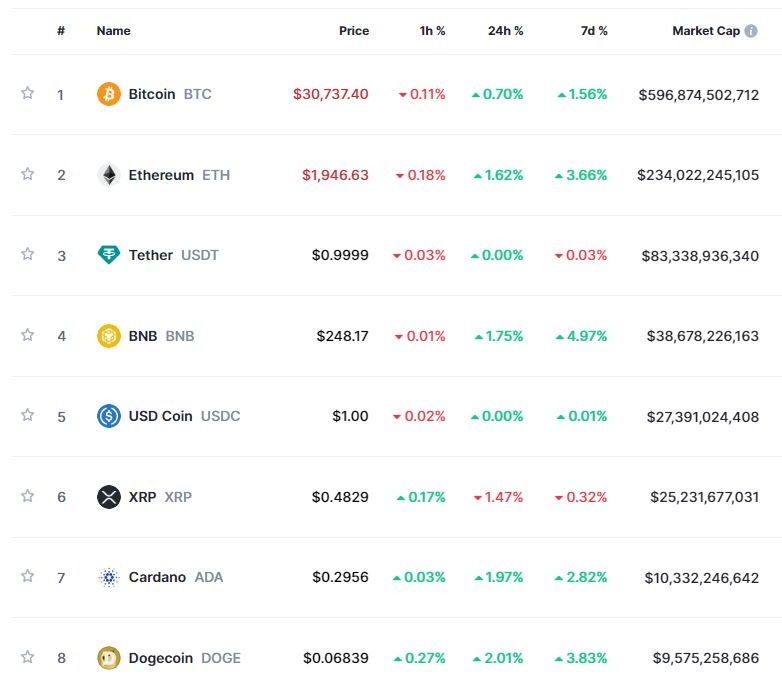Click the Ethereum diamond logo icon
The image size is (782, 691).
pyautogui.click(x=108, y=175)
